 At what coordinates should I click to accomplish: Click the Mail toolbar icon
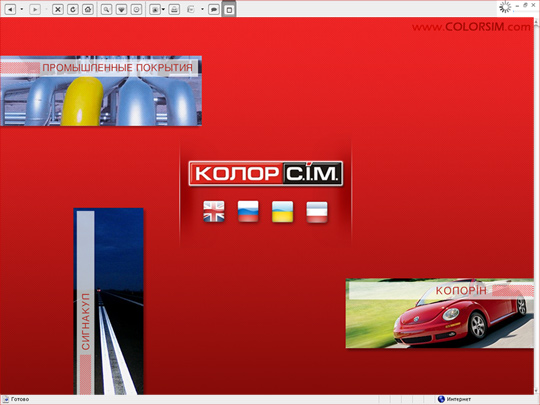[155, 9]
